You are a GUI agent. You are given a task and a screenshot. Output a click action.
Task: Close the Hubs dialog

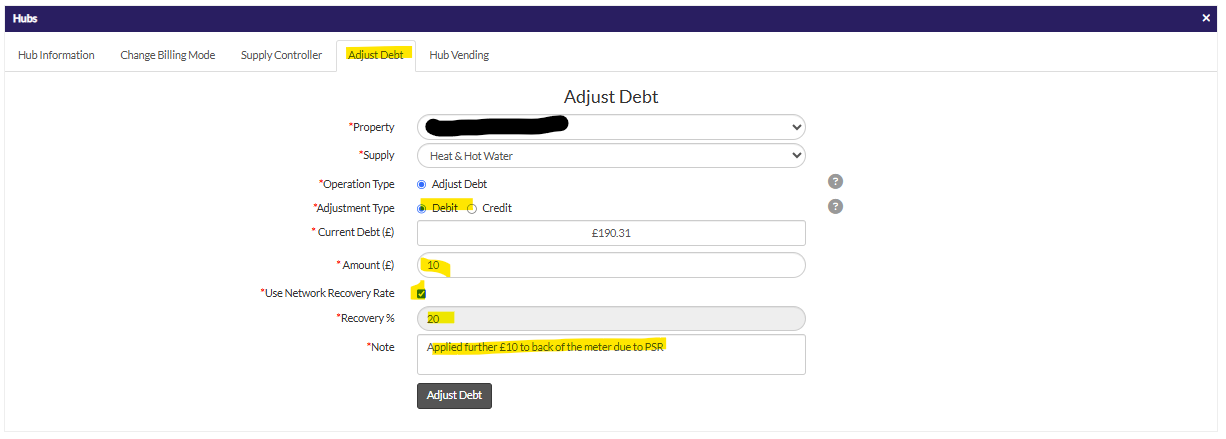pos(1206,18)
